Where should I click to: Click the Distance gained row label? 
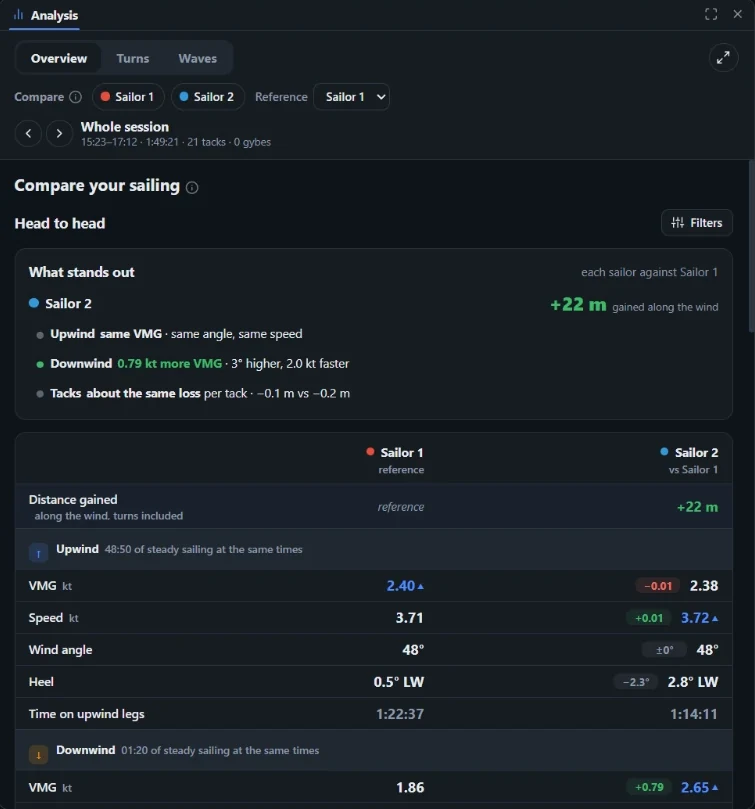pyautogui.click(x=73, y=500)
